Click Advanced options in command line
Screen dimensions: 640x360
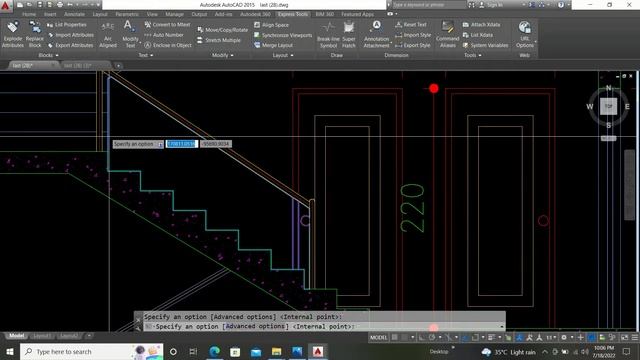[x=256, y=327]
